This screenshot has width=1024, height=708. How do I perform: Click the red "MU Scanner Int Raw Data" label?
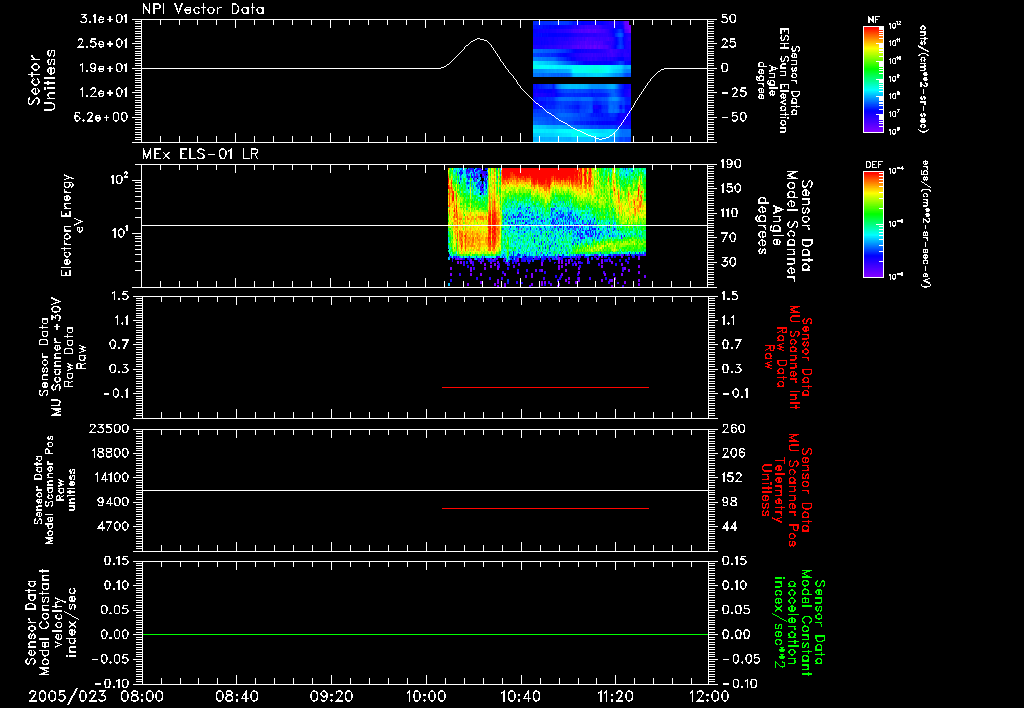788,357
